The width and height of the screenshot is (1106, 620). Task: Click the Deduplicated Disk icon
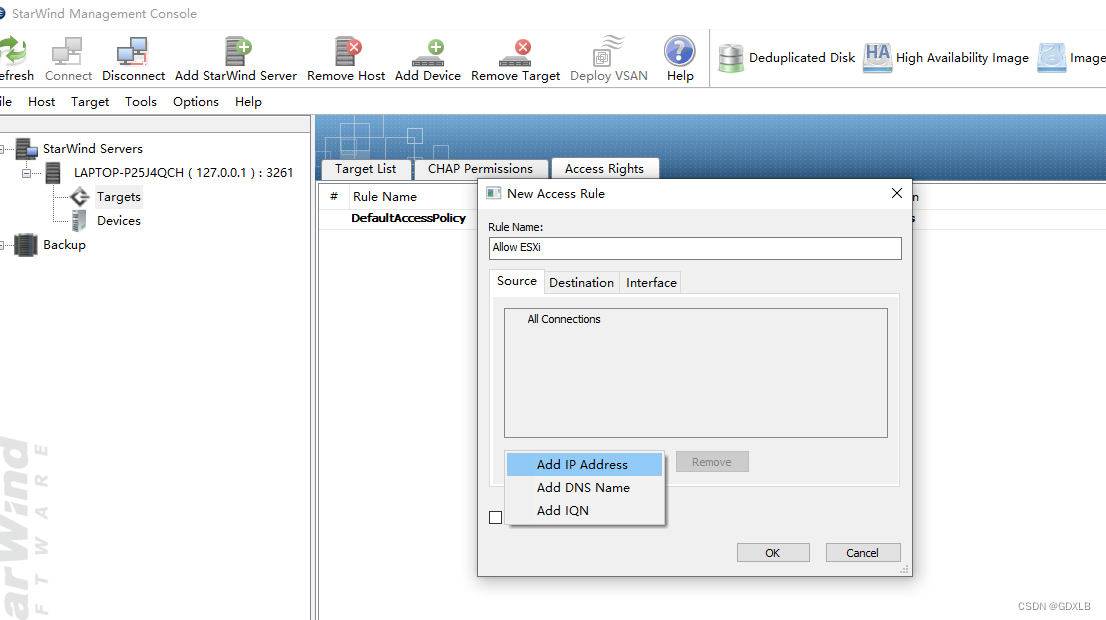click(x=731, y=58)
